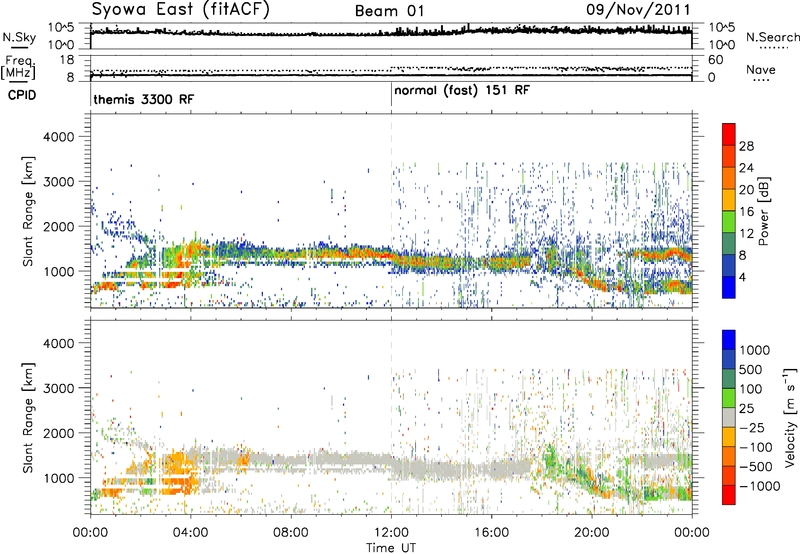The height and width of the screenshot is (554, 800).
Task: Click '4000' on the power panel axis
Action: click(x=59, y=137)
